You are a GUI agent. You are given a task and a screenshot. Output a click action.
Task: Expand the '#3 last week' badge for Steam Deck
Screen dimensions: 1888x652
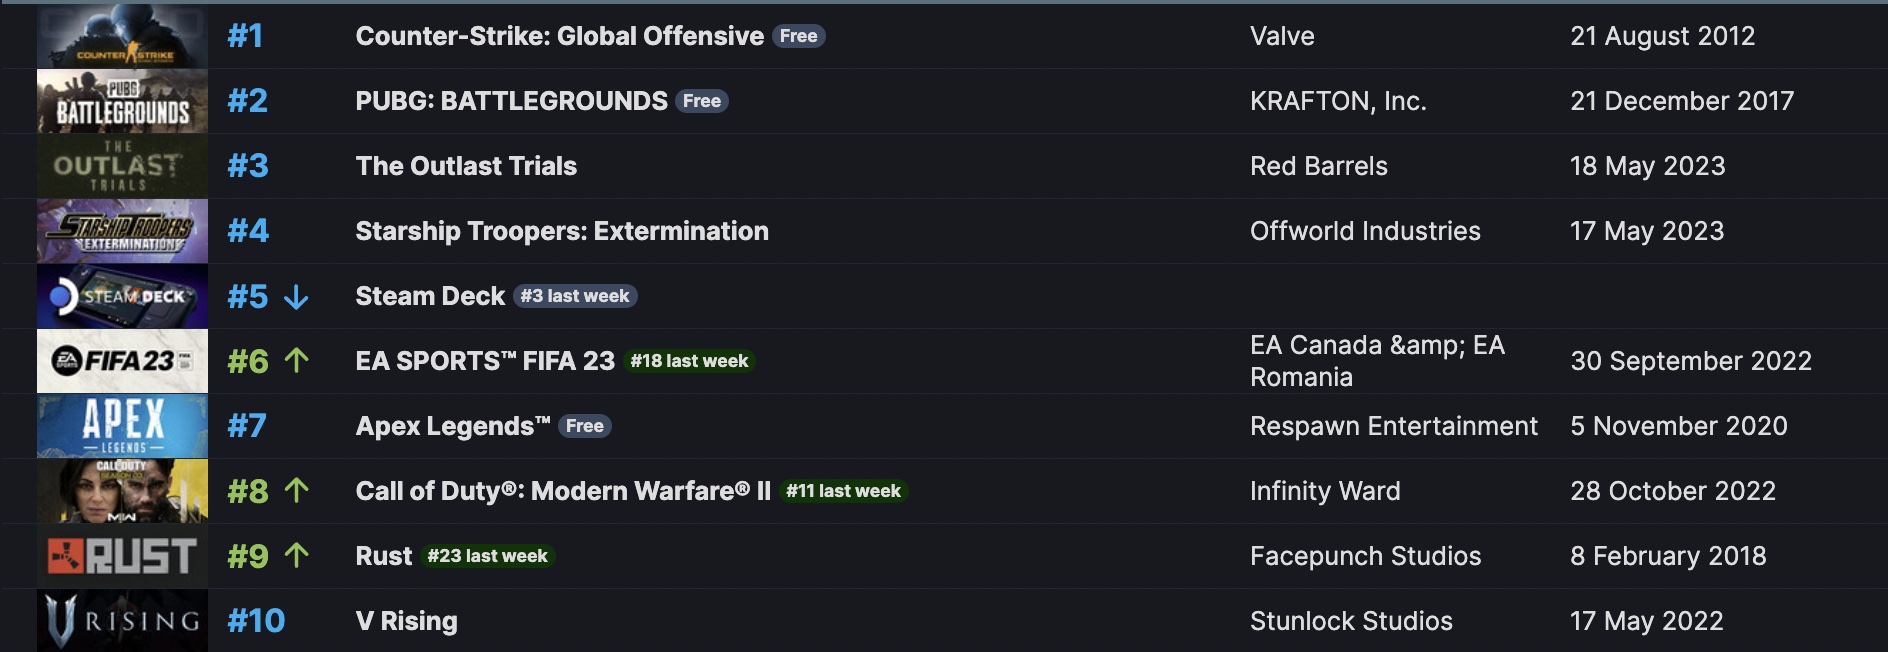coord(575,296)
